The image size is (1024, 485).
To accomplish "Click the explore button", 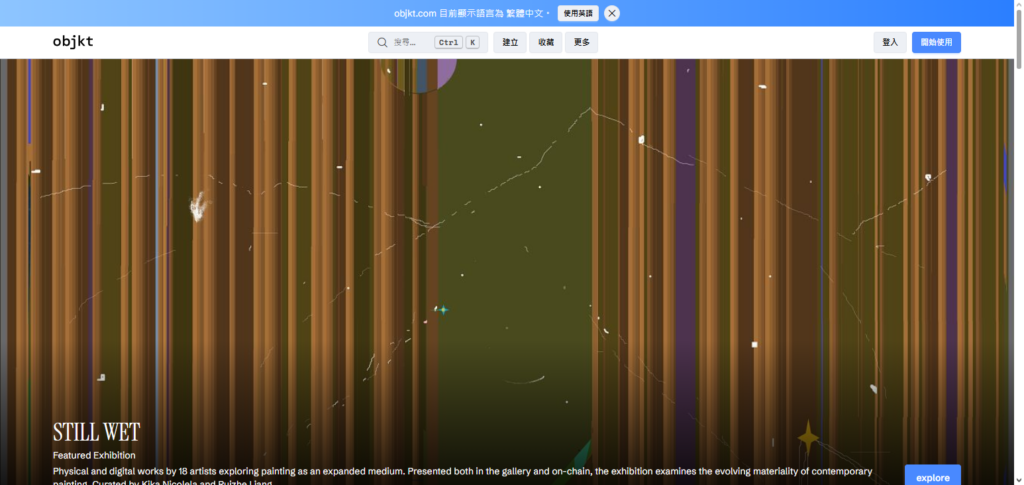I will 933,475.
